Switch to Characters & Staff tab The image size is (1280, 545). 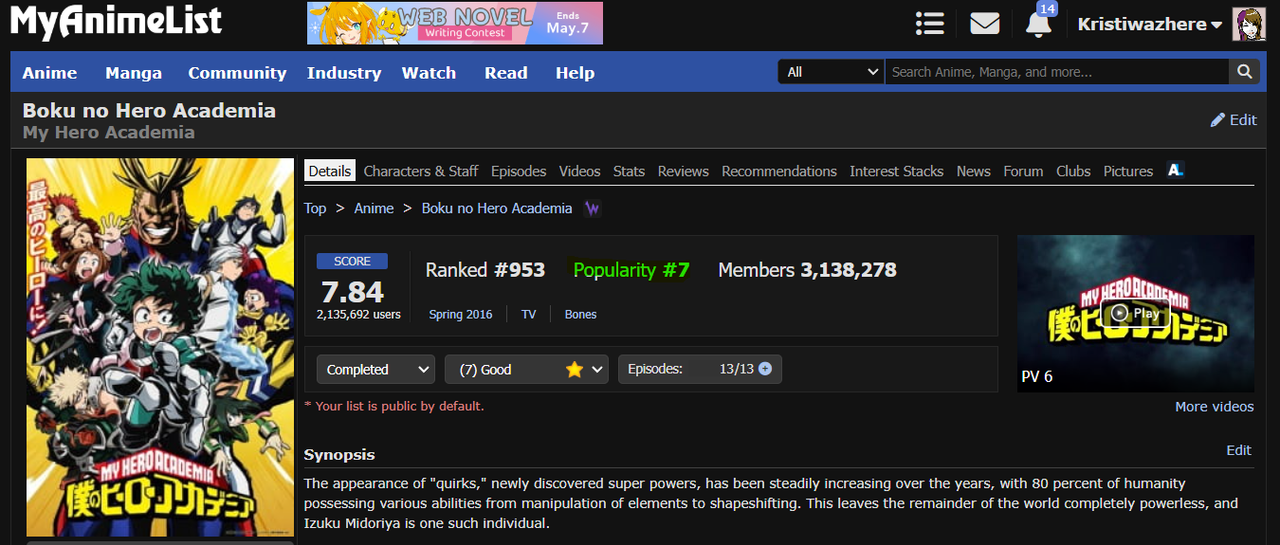[421, 171]
